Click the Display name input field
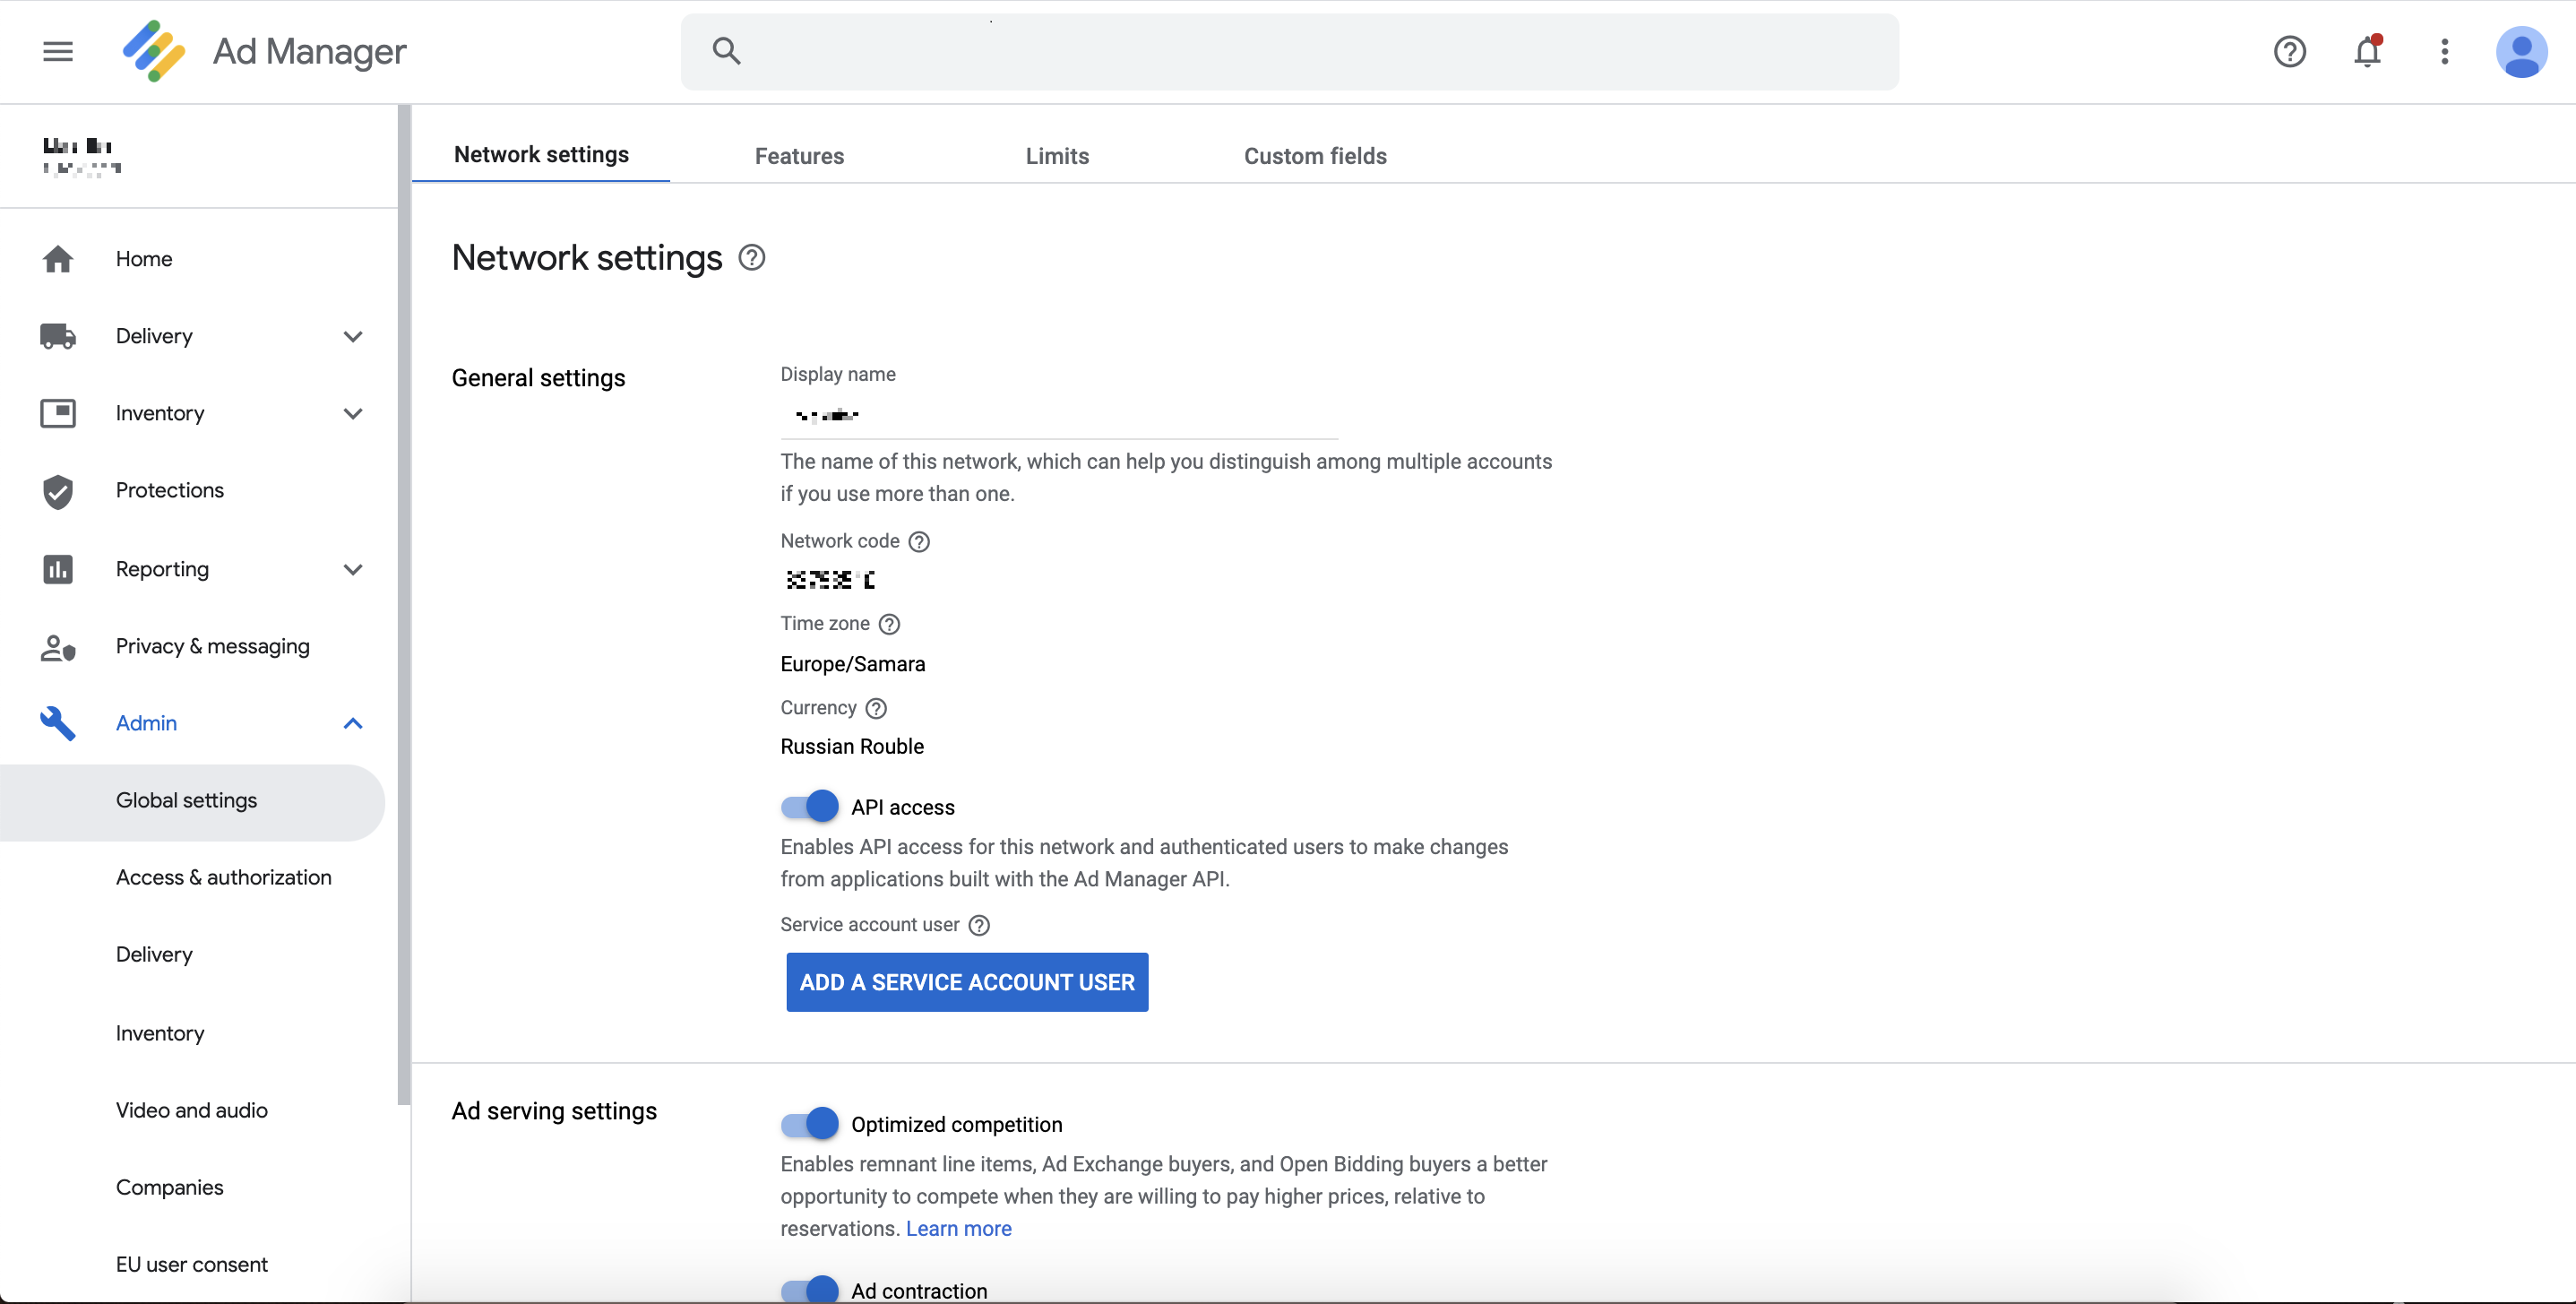Viewport: 2576px width, 1304px height. pos(1059,415)
